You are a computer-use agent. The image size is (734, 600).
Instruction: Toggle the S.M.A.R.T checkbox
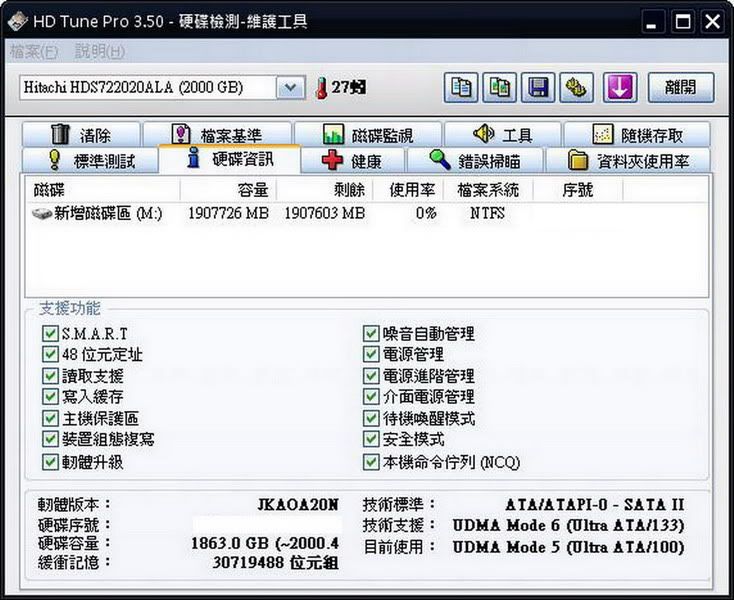(x=50, y=333)
